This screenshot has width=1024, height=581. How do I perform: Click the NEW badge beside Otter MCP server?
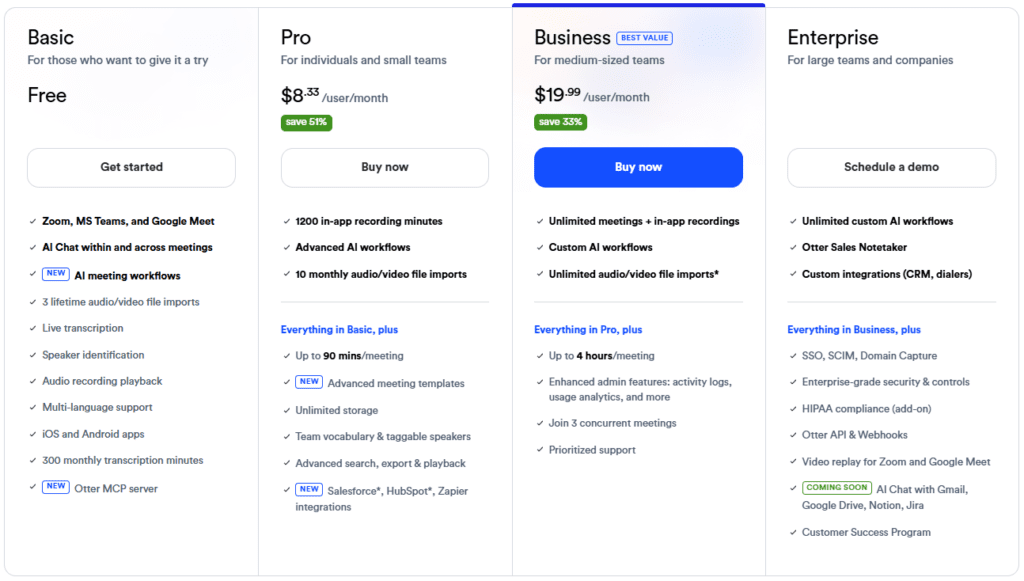pos(56,488)
